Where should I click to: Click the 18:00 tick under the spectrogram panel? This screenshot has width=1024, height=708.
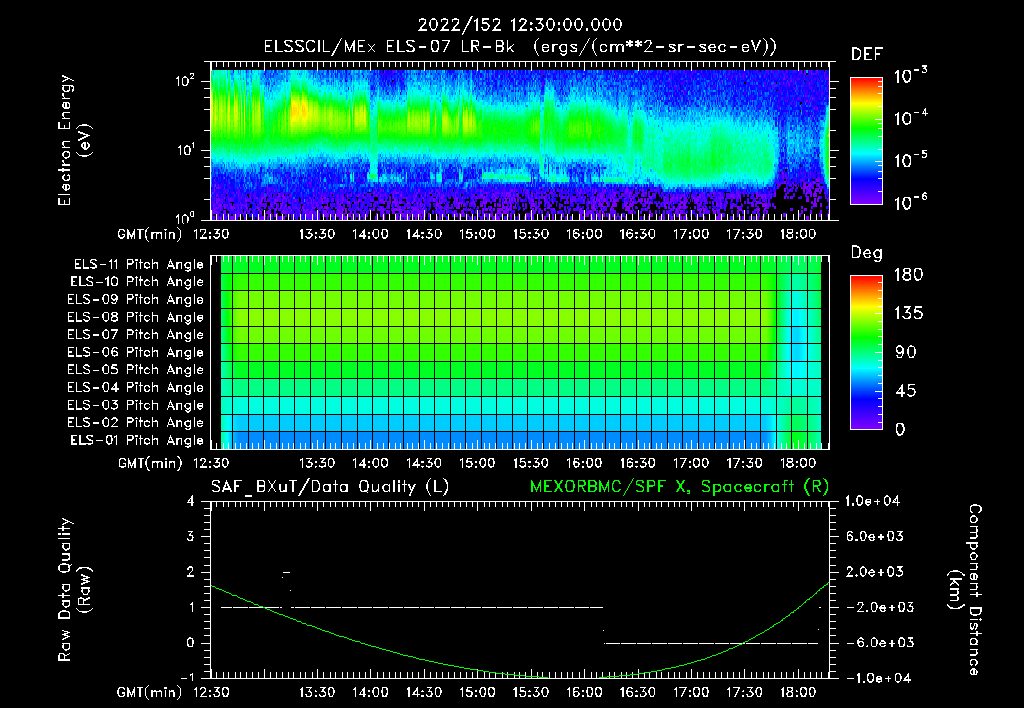click(797, 234)
